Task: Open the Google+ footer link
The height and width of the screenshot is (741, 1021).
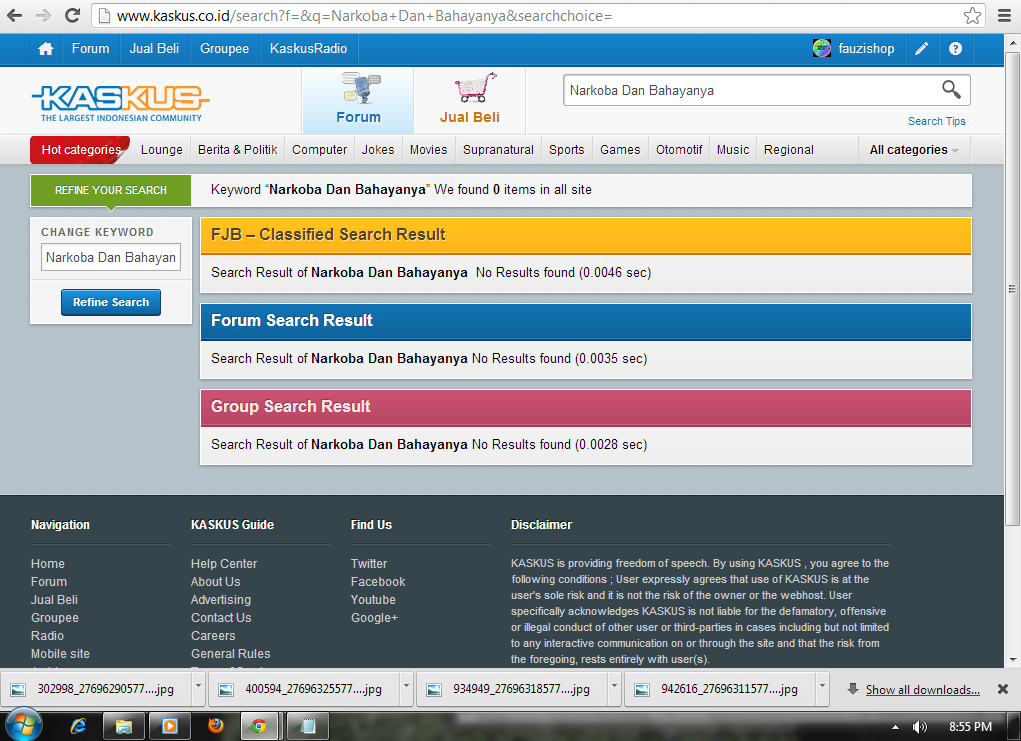Action: [374, 618]
